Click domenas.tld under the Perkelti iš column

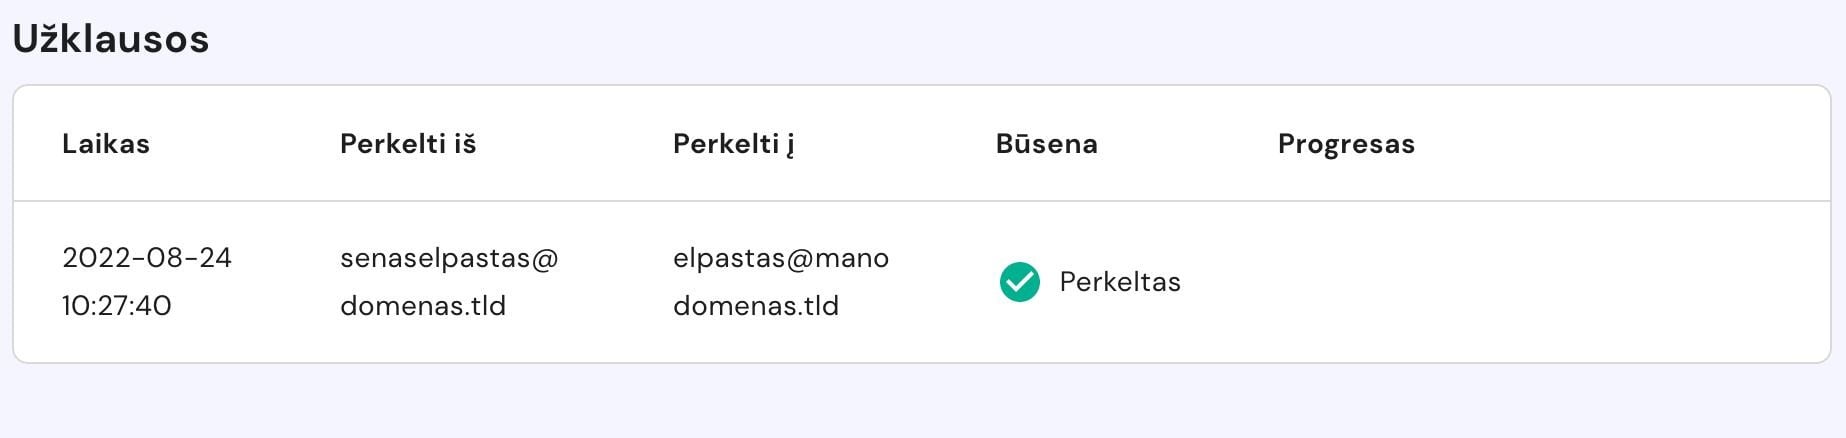pyautogui.click(x=423, y=306)
